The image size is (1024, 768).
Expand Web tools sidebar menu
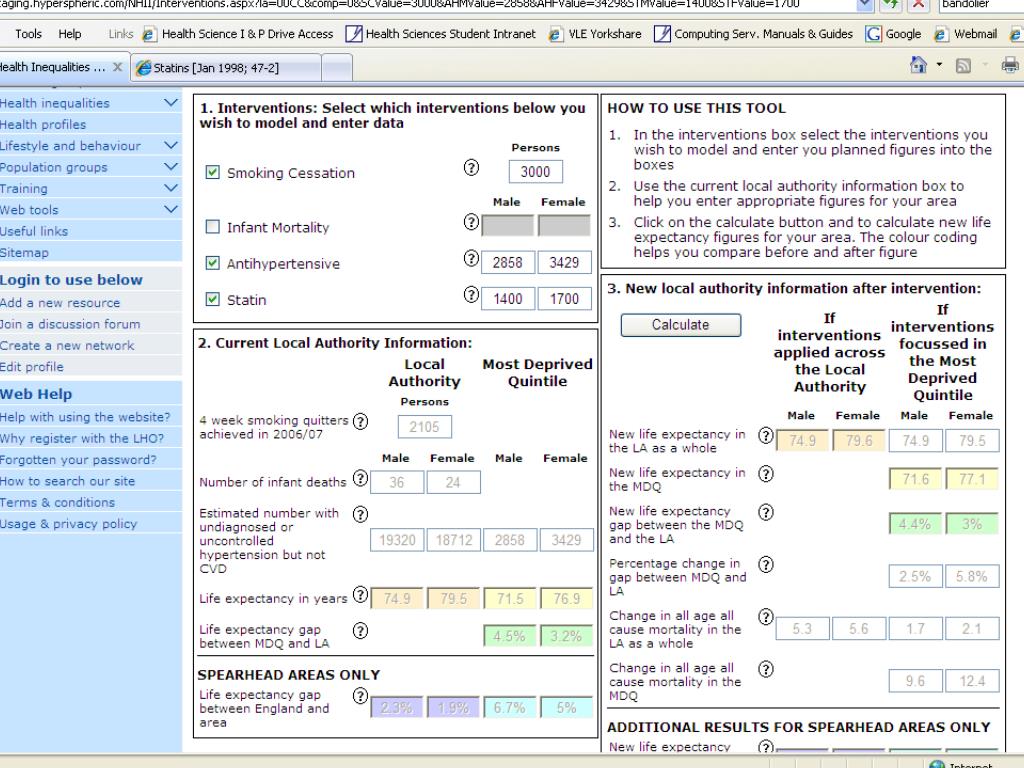170,210
